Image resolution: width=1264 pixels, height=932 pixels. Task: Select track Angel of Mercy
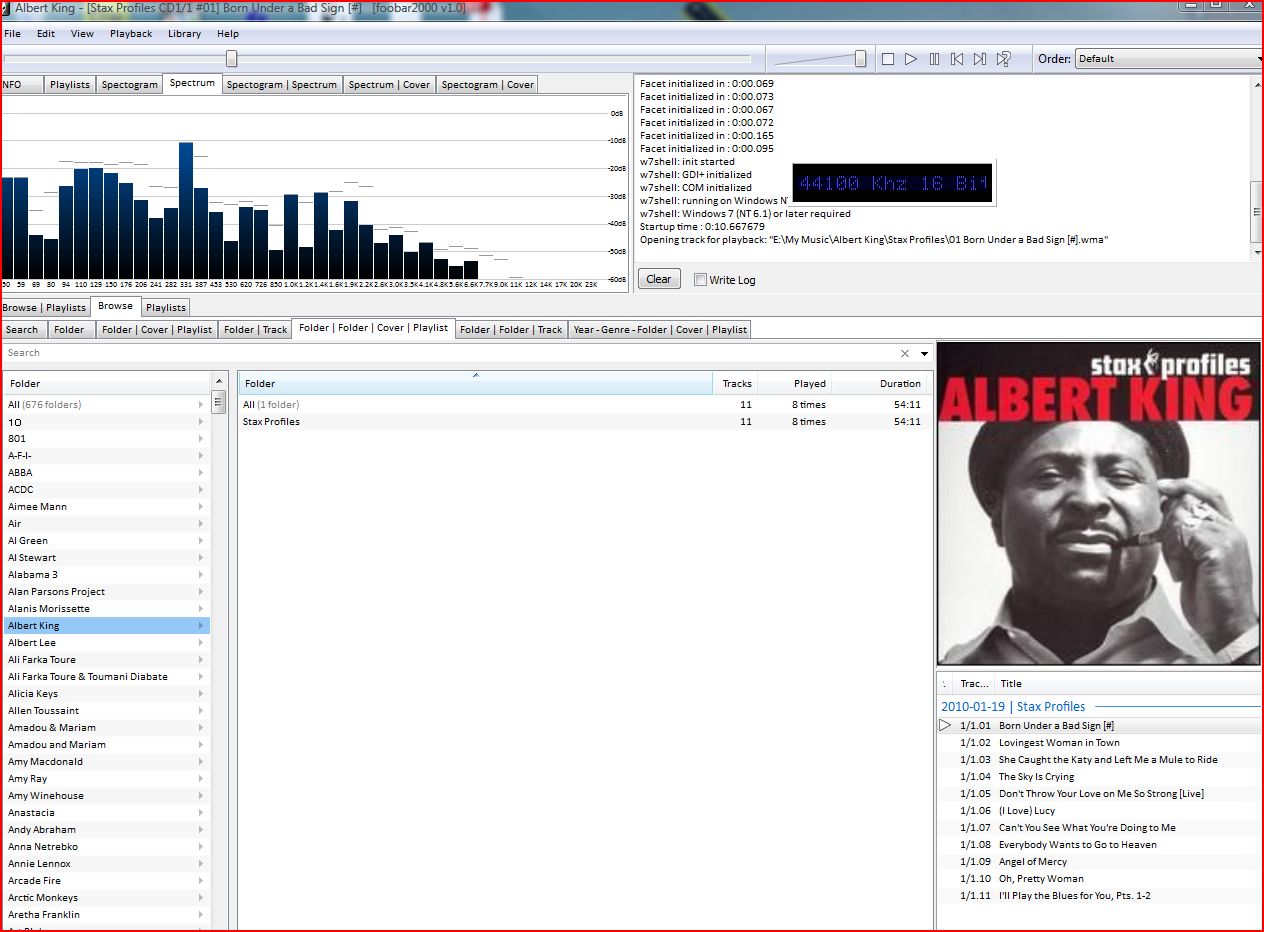point(1099,862)
